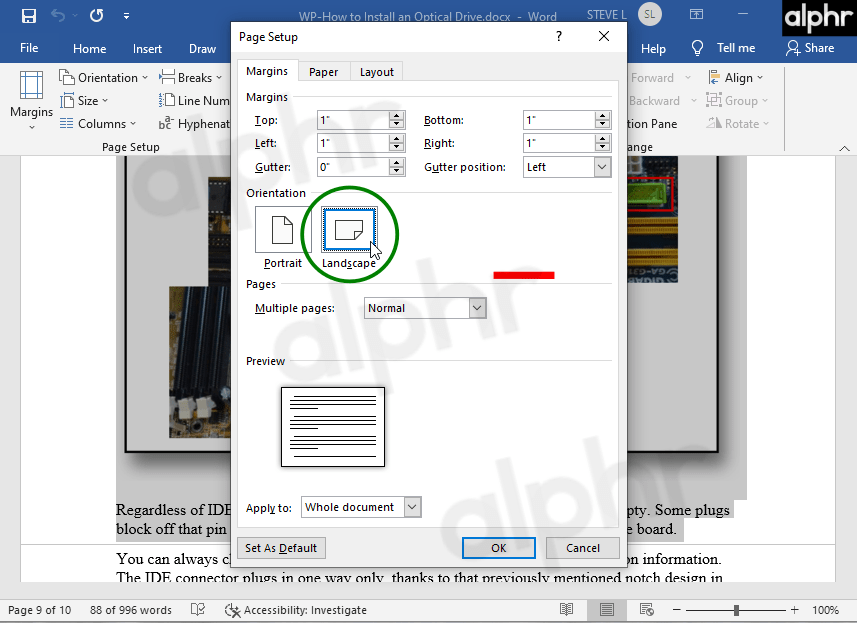Screen dimensions: 857x623
Task: Click the 88 of 996 words count
Action: click(x=131, y=610)
